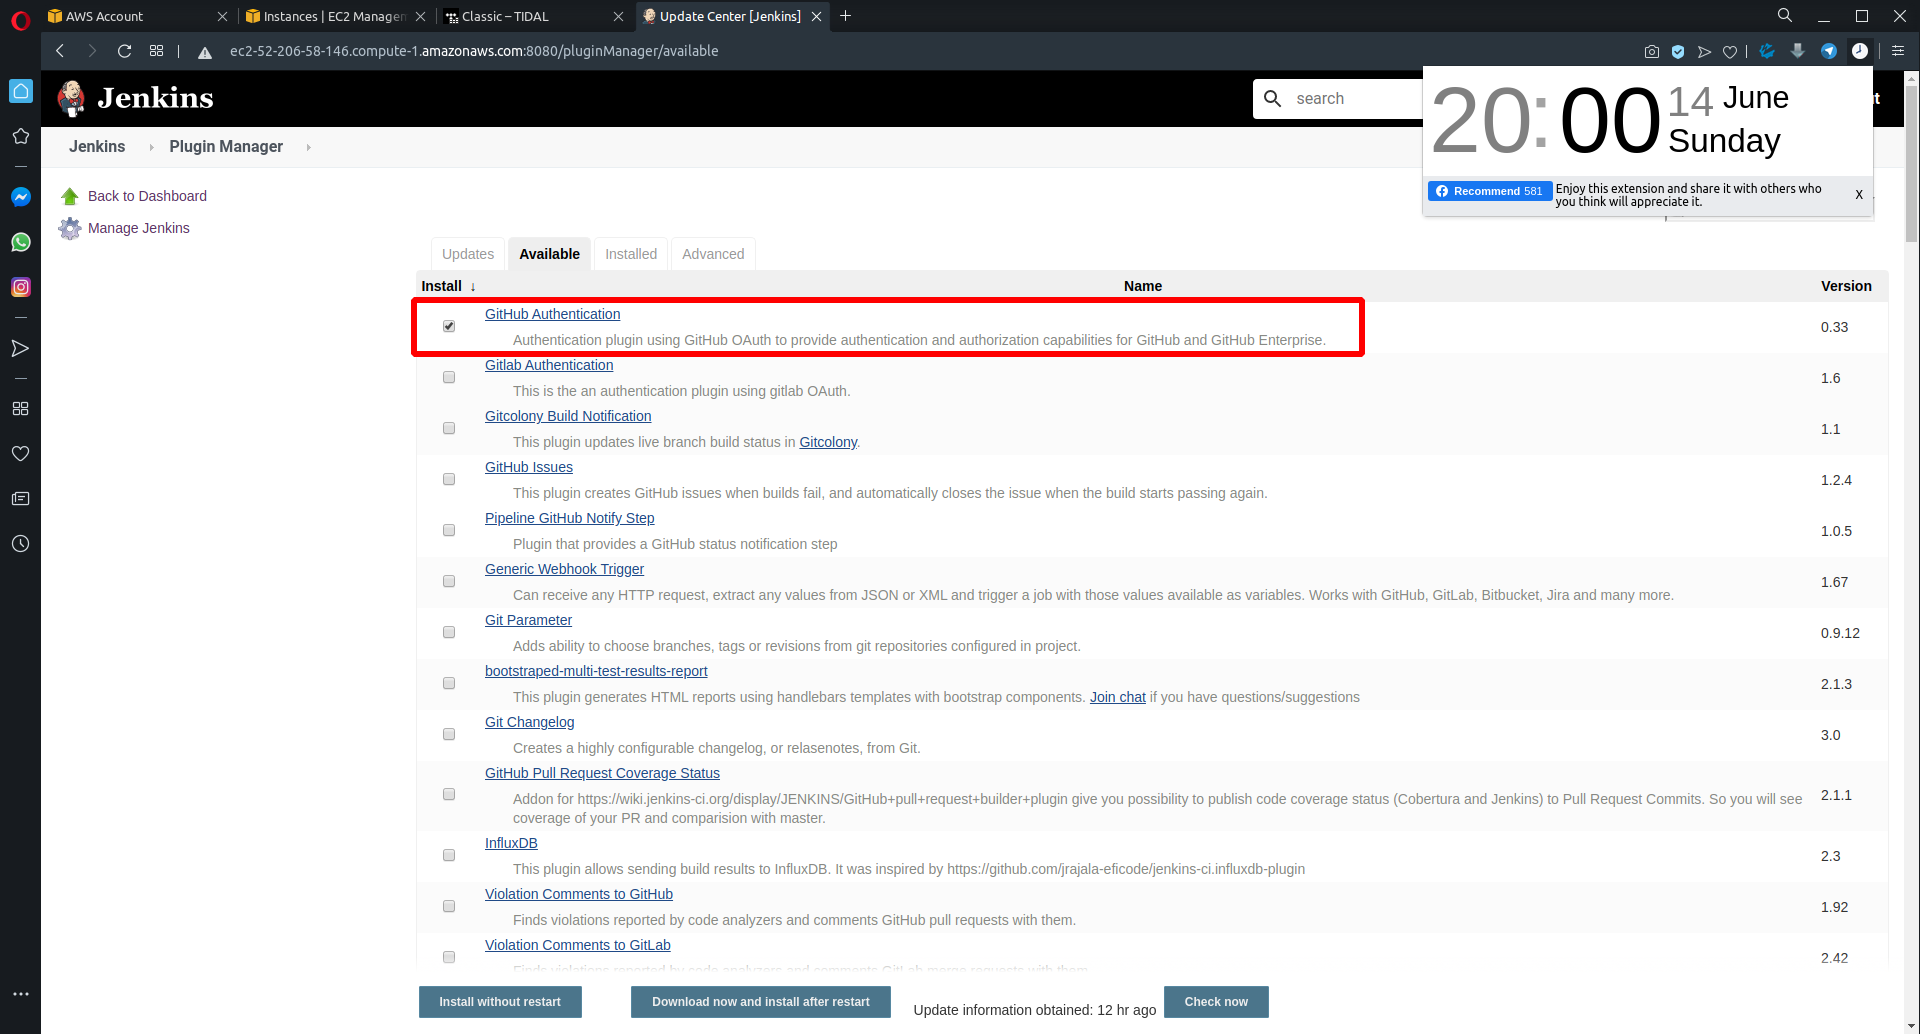
Task: Open the Gitcolony link in description
Action: (x=828, y=442)
